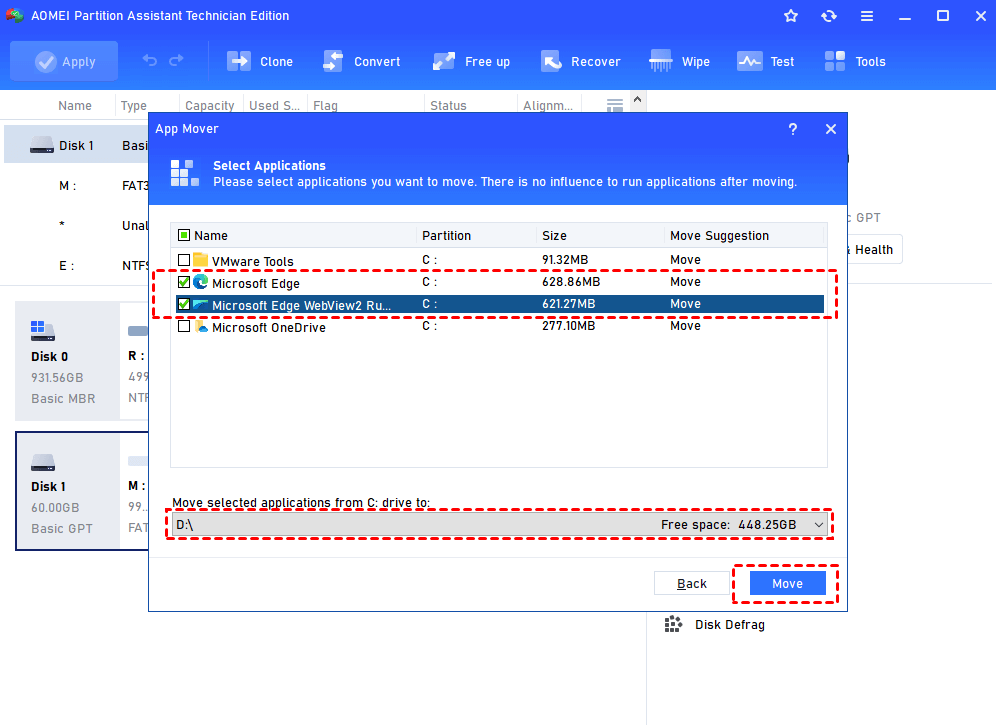
Task: Click the Redo arrow
Action: [x=177, y=60]
